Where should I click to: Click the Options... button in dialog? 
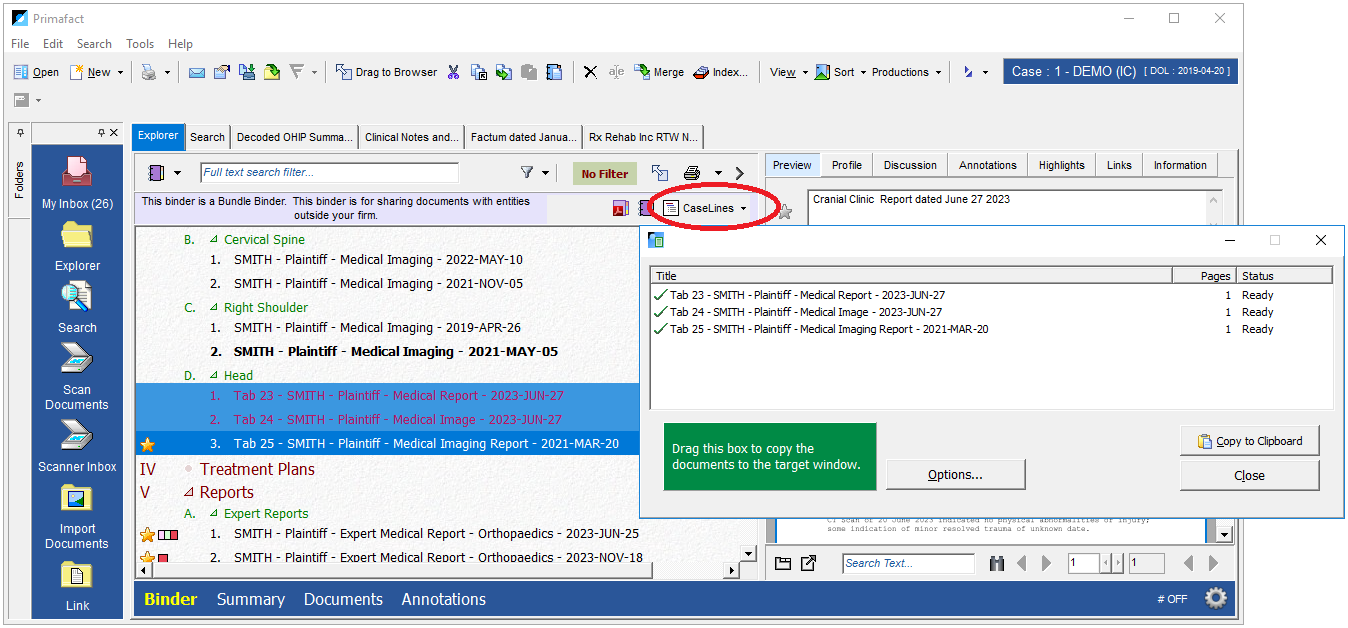[955, 475]
